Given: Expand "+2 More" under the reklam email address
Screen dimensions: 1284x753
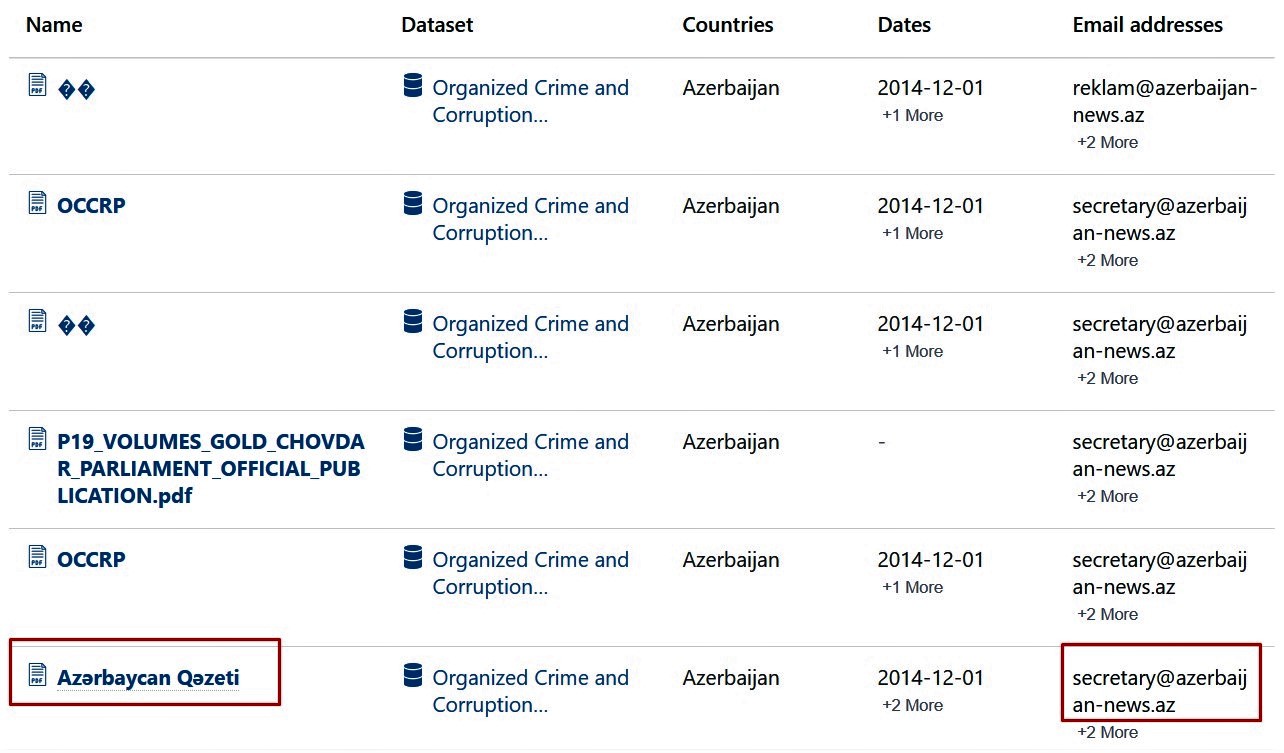Looking at the screenshot, I should pos(1107,142).
